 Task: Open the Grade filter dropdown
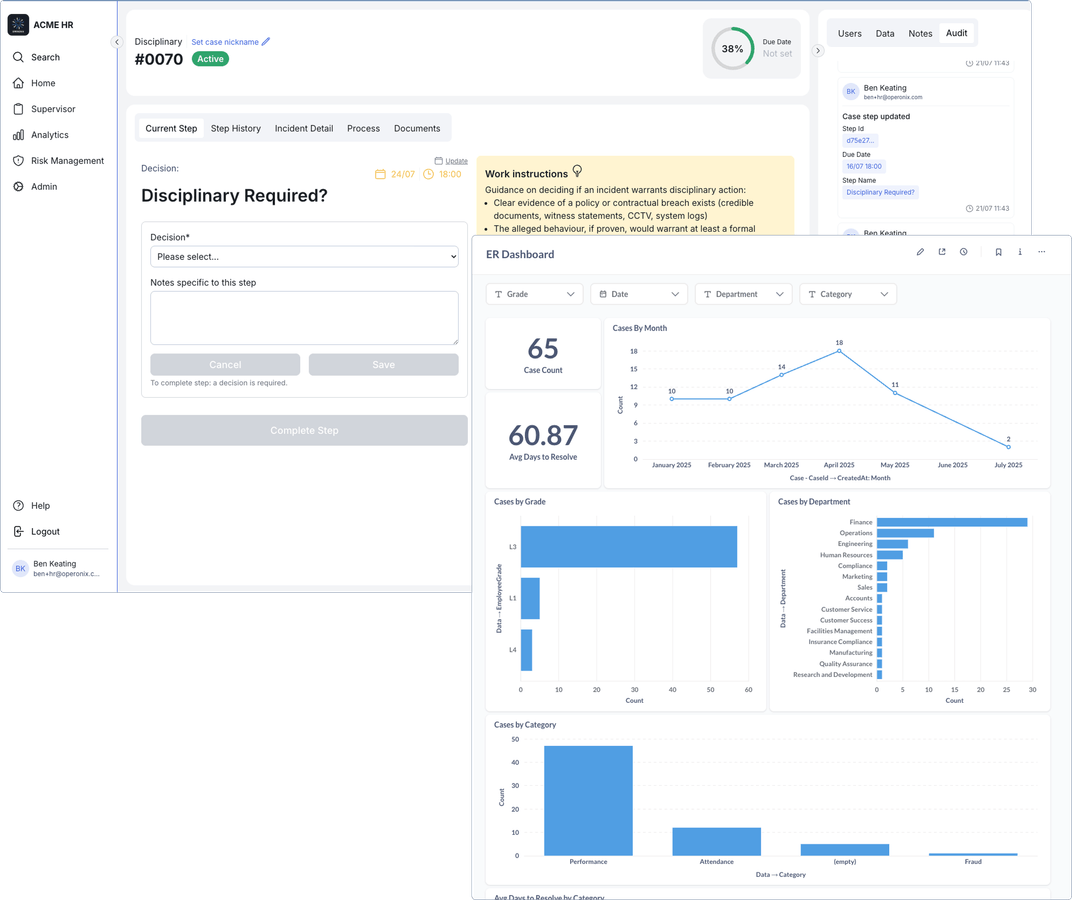click(534, 294)
